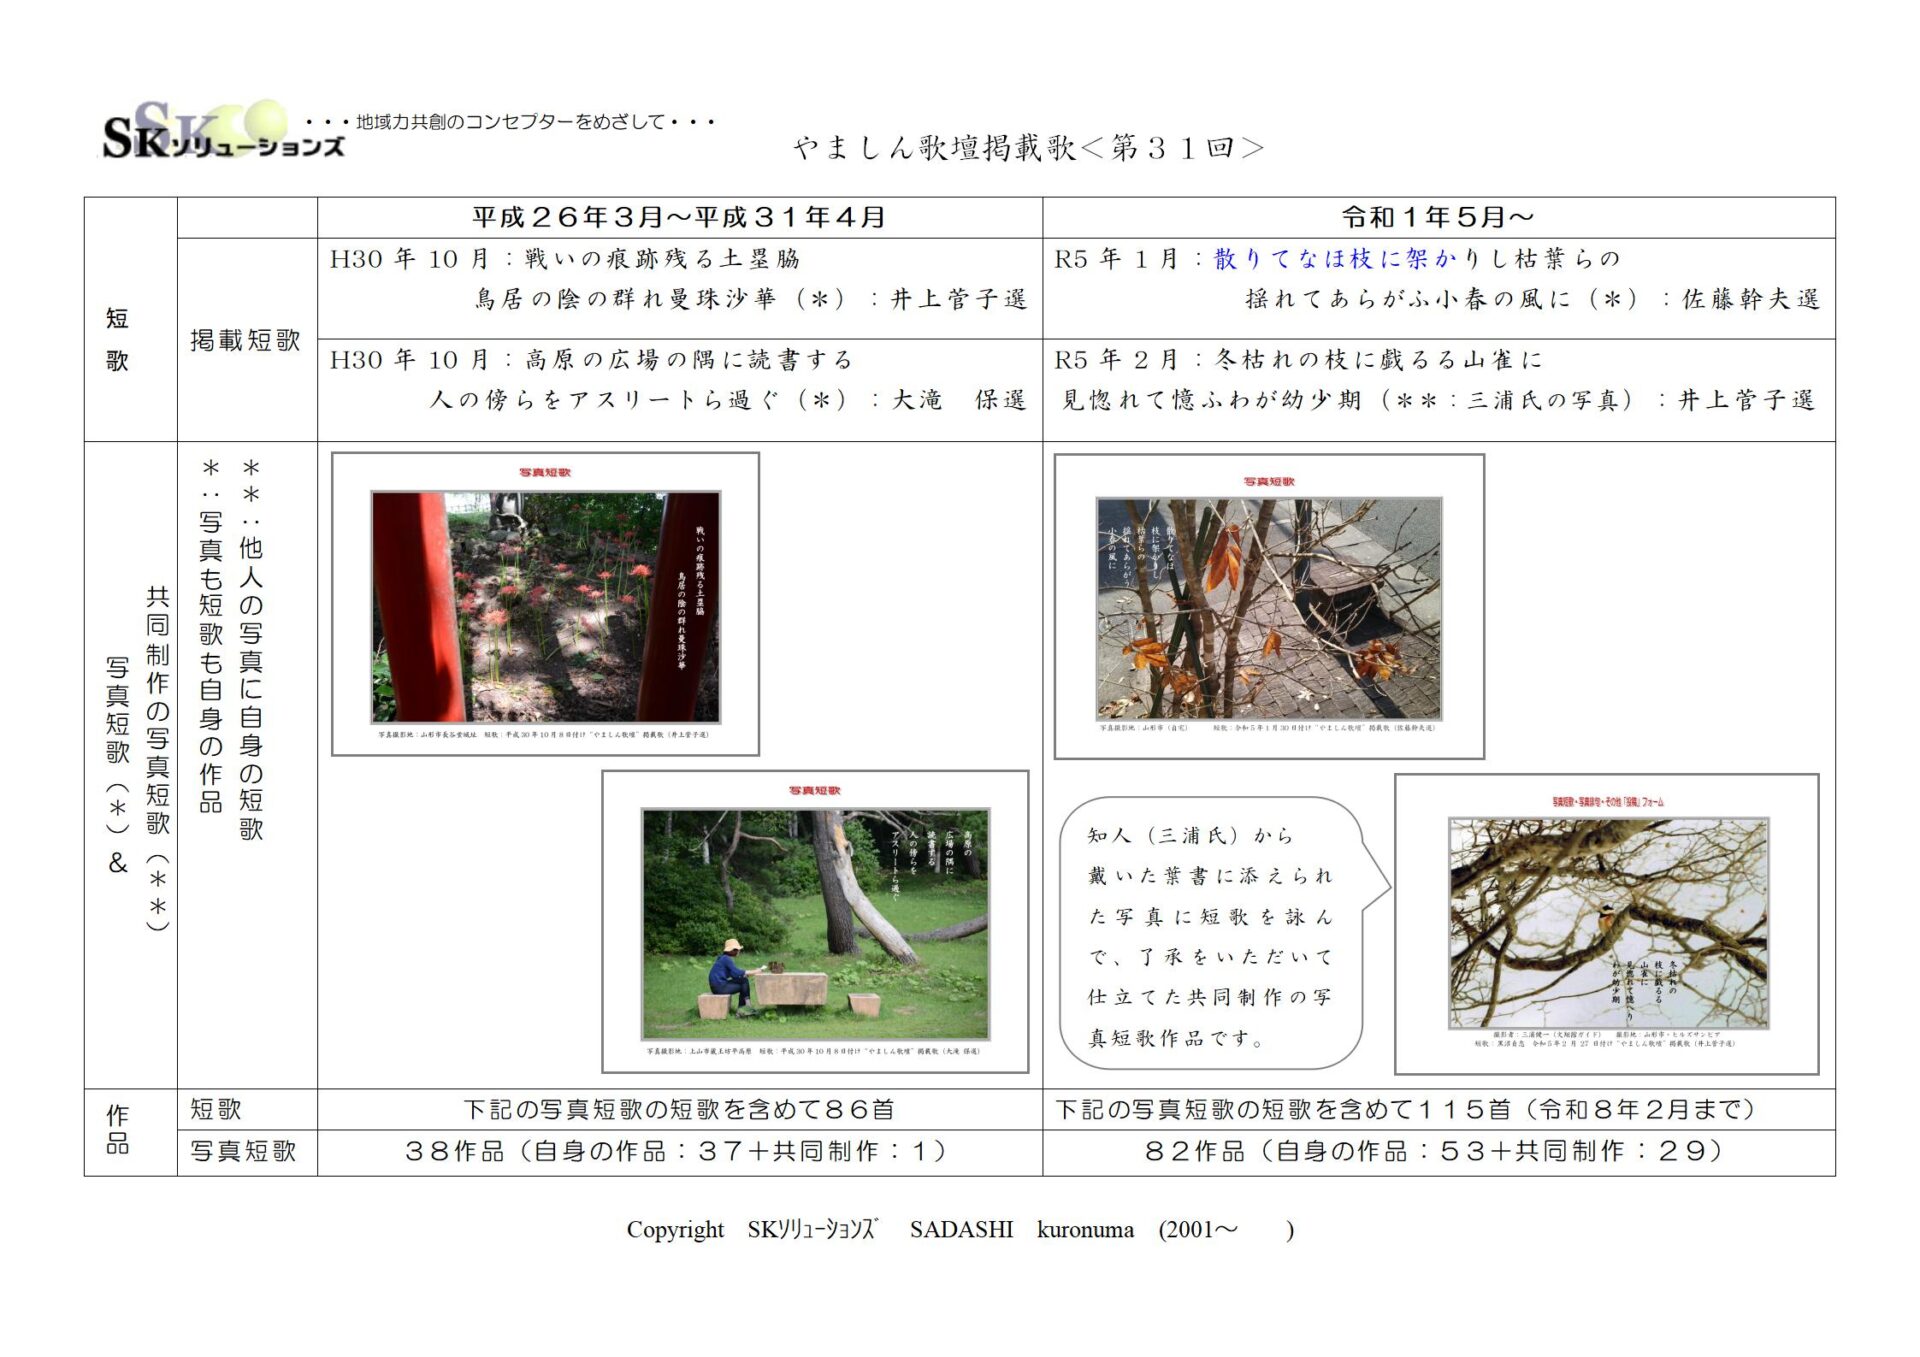This screenshot has width=1920, height=1357.
Task: Select the 令和1年5月～ column header
Action: (1437, 217)
